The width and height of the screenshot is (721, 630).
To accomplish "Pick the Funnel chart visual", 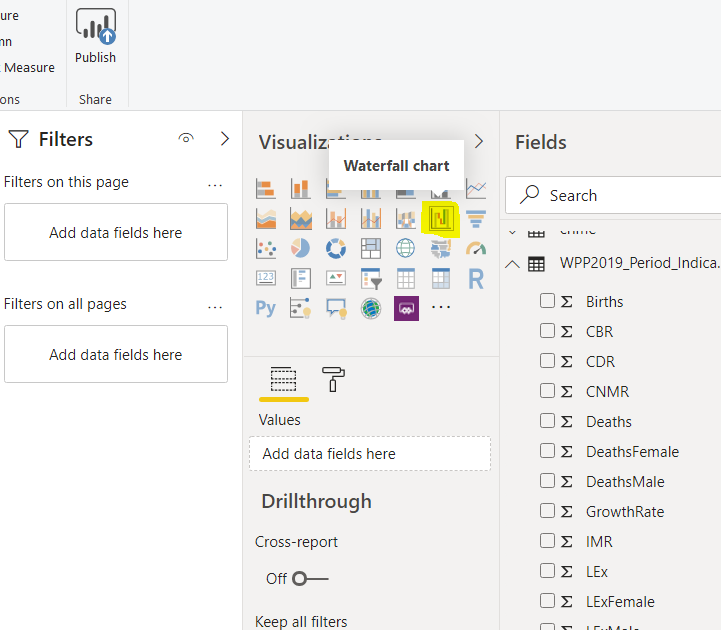I will (x=476, y=218).
